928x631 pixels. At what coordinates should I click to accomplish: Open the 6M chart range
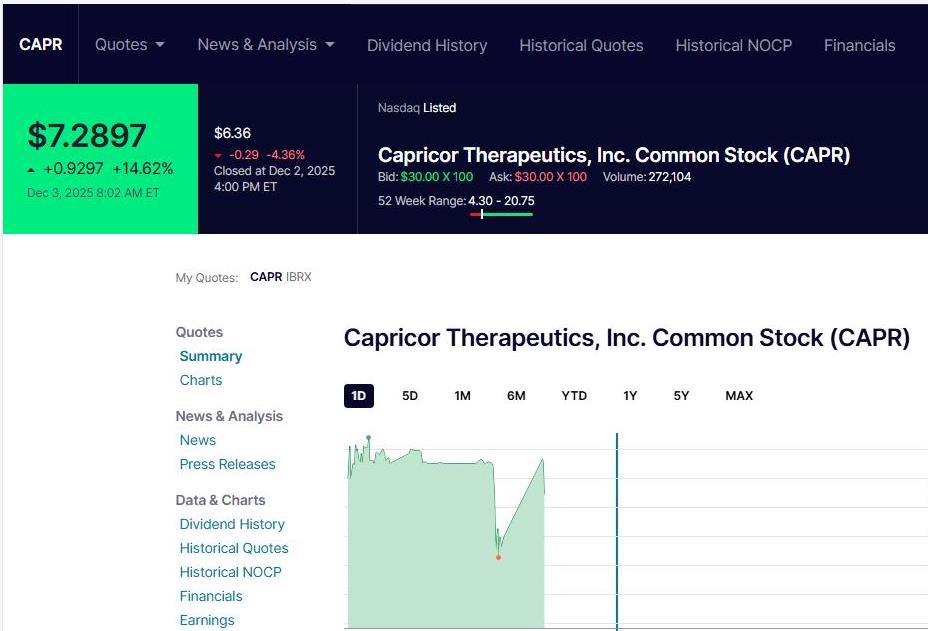coord(515,395)
